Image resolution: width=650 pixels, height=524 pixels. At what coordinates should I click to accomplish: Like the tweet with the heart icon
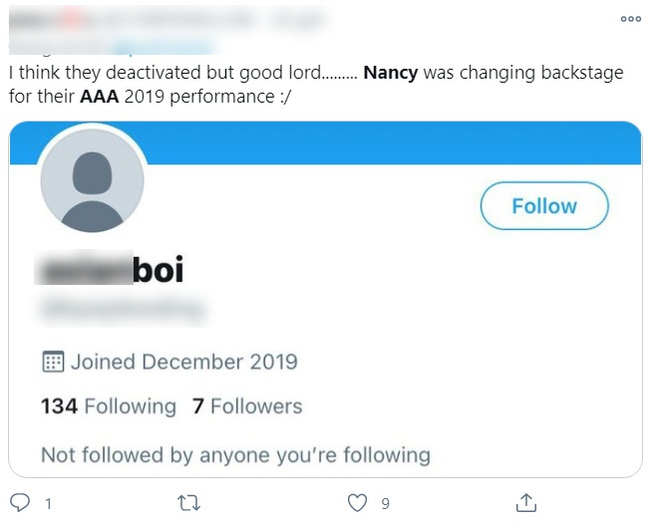(x=355, y=502)
